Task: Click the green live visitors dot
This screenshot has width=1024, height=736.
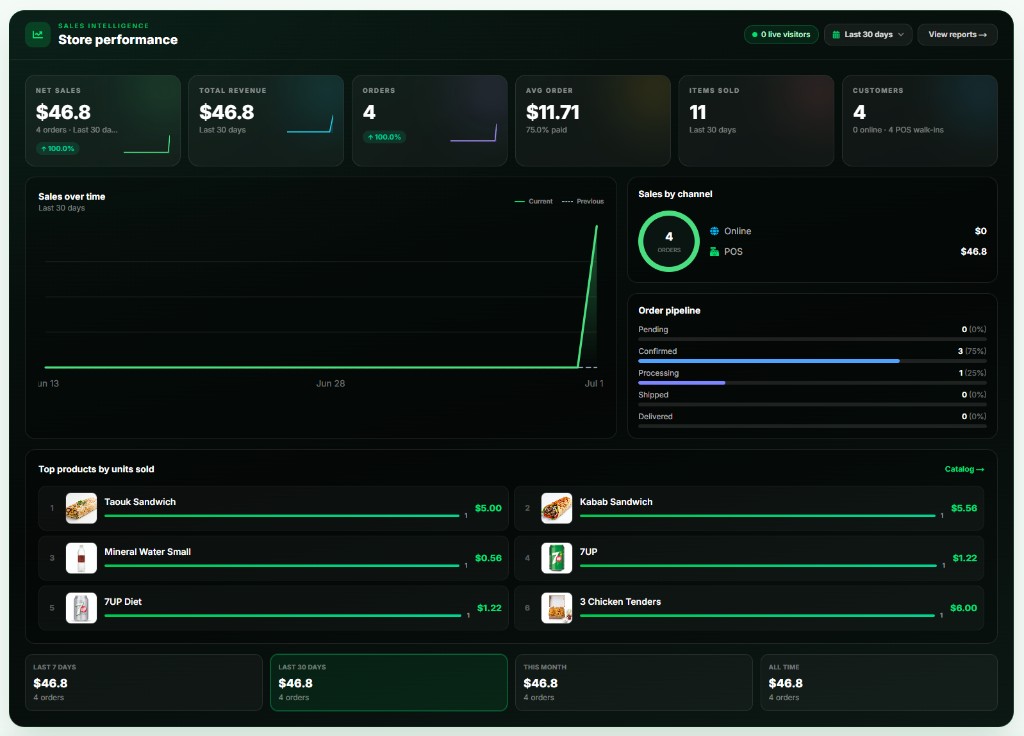Action: (x=755, y=35)
